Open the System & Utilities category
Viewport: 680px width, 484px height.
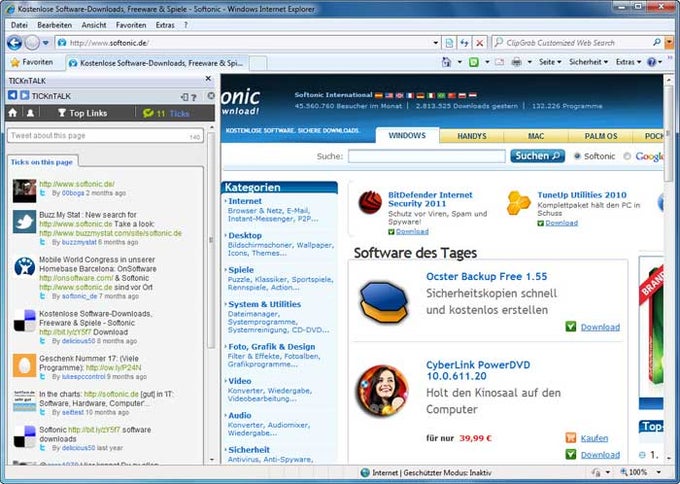[x=265, y=304]
